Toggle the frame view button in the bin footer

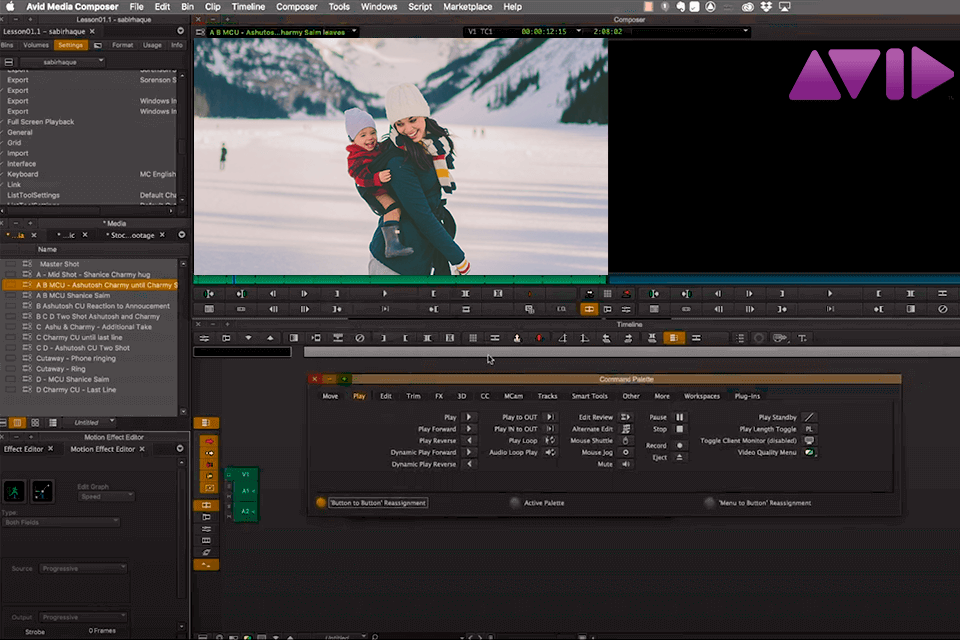coord(35,423)
